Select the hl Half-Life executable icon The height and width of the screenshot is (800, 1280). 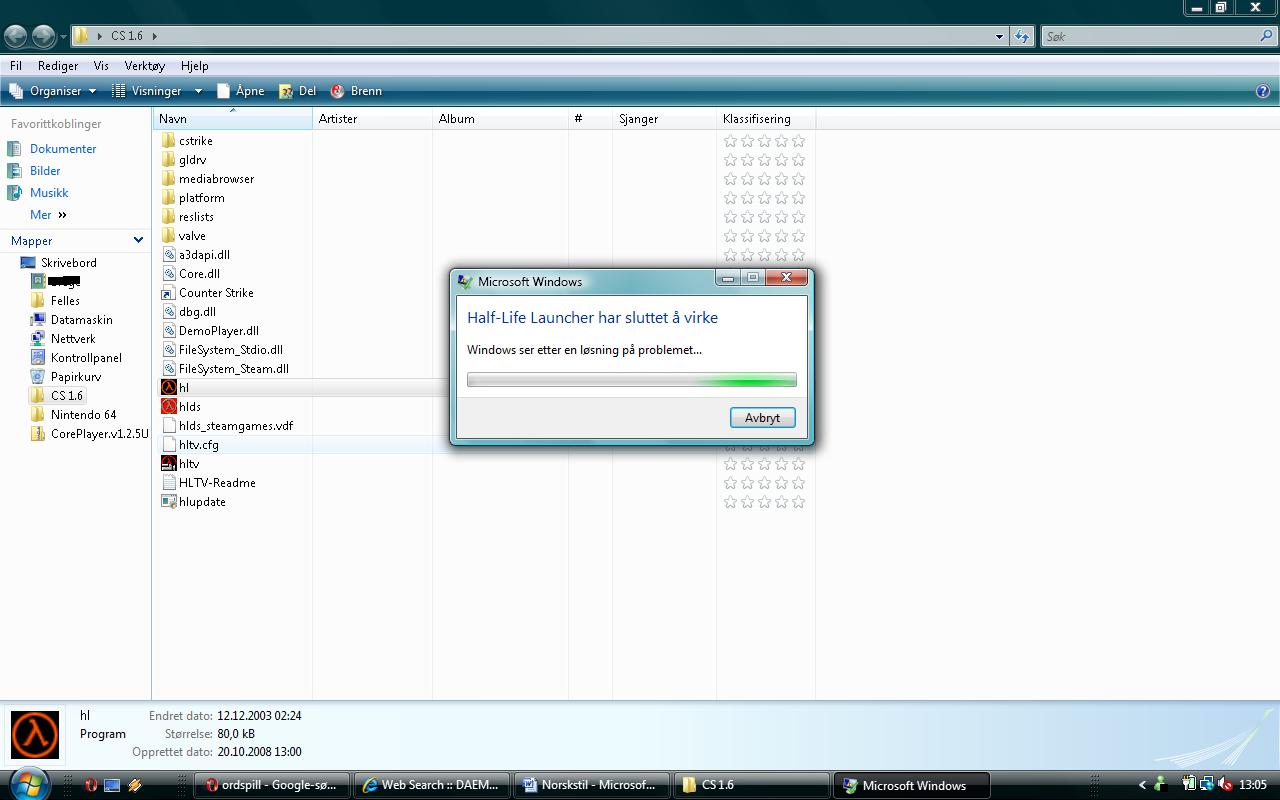pyautogui.click(x=169, y=388)
